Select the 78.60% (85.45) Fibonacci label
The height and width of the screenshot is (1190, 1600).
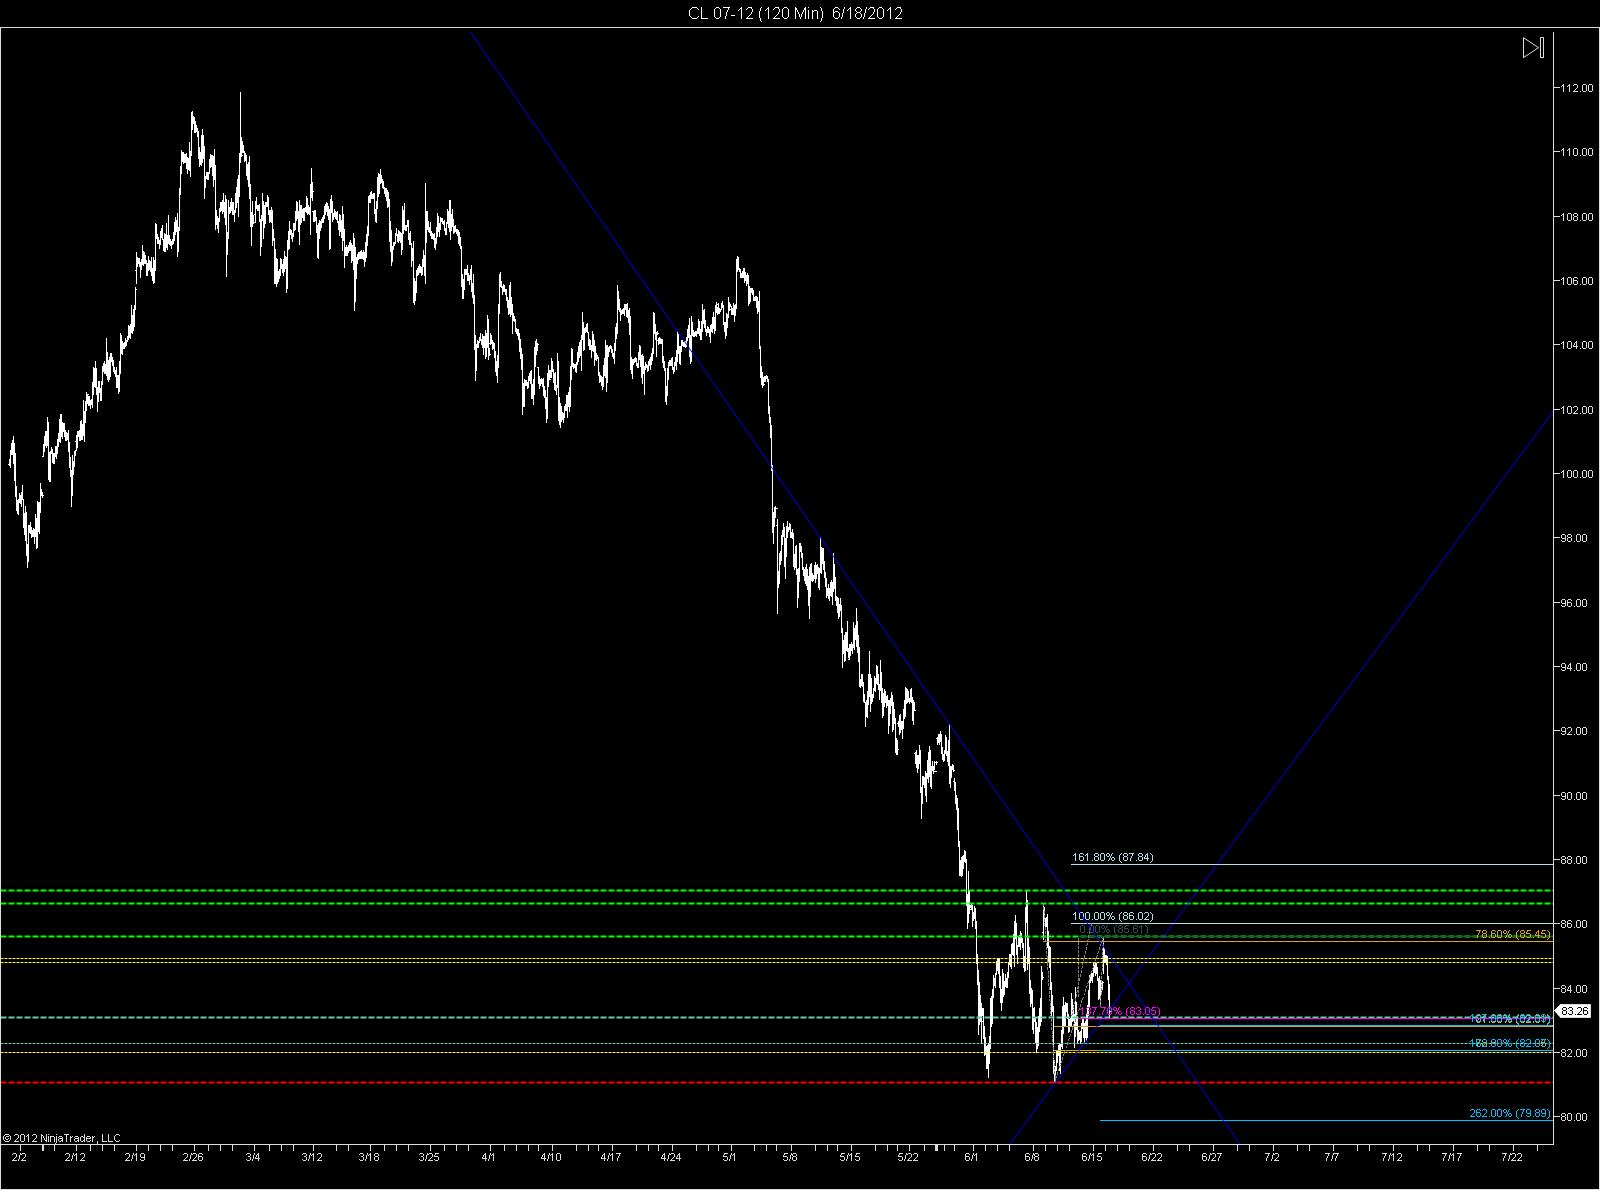pyautogui.click(x=1513, y=934)
